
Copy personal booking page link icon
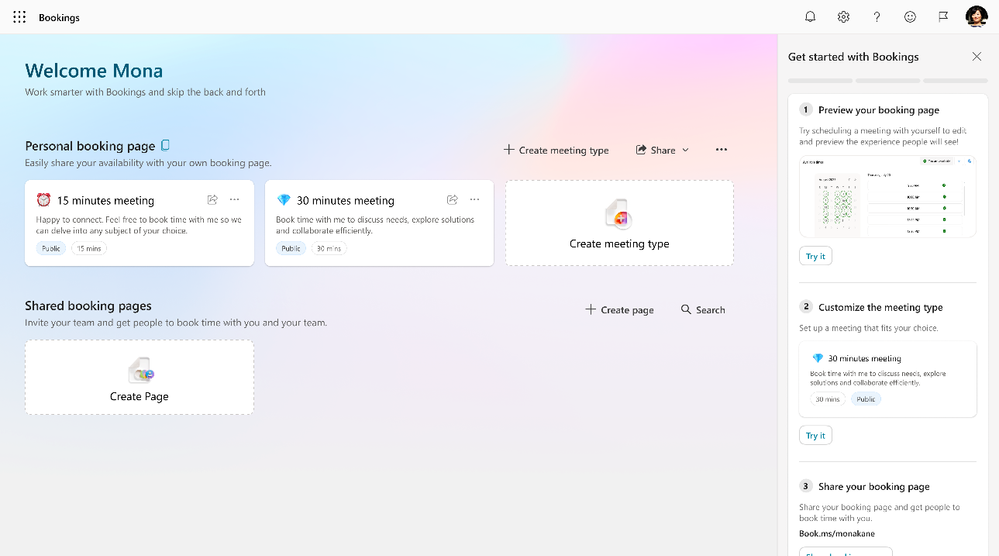[165, 145]
